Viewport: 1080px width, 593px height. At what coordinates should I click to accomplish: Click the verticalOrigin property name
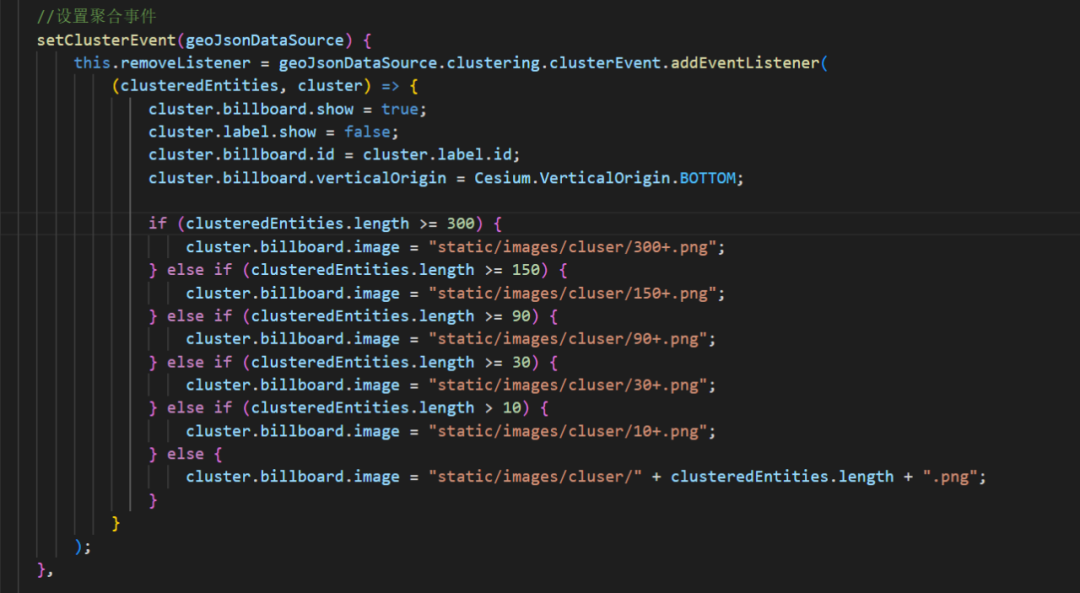pos(381,178)
